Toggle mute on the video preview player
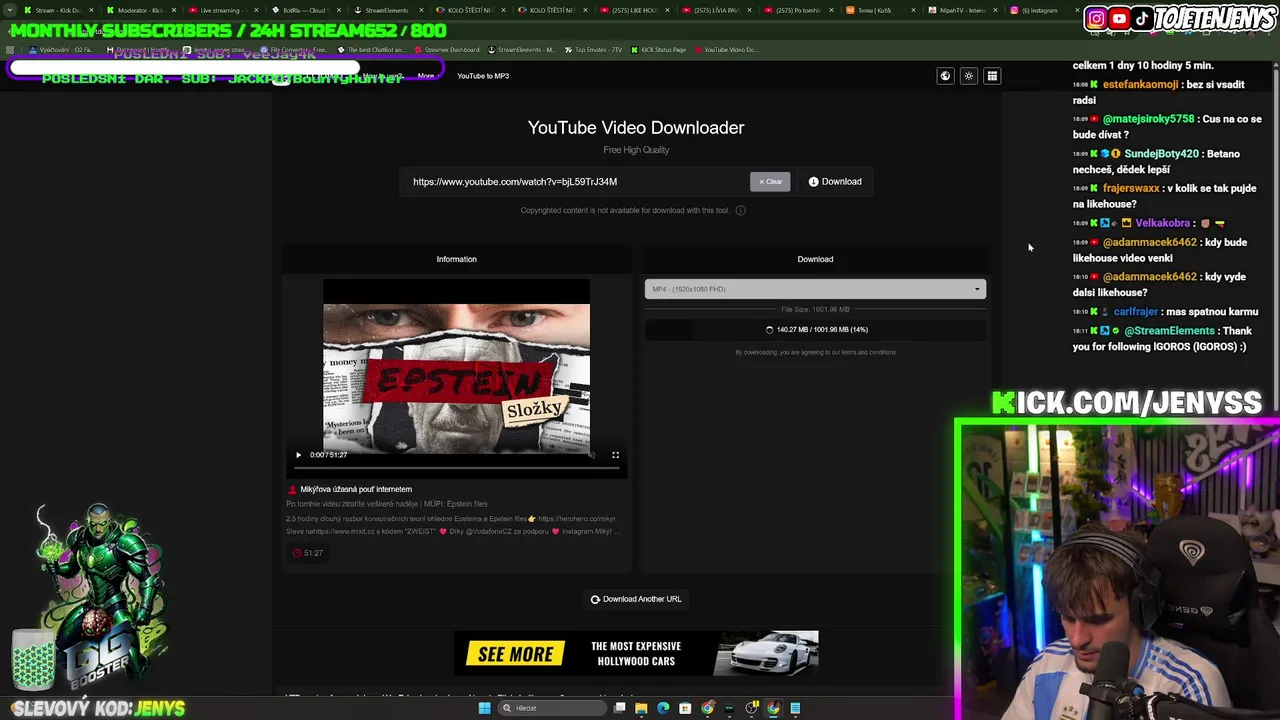The width and height of the screenshot is (1280, 720). pos(592,455)
